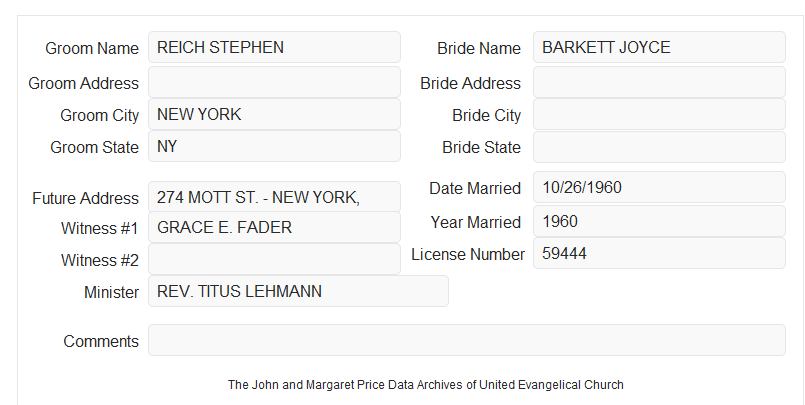Click the License Number field showing 59444
The image size is (805, 405).
pyautogui.click(x=659, y=253)
